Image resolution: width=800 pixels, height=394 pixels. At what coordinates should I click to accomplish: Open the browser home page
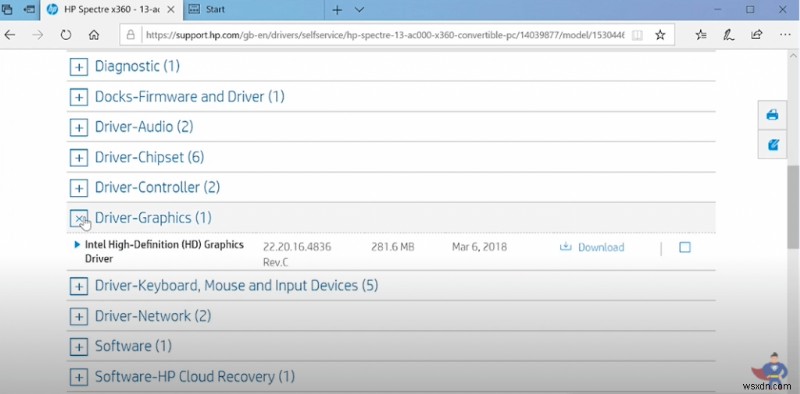click(93, 35)
